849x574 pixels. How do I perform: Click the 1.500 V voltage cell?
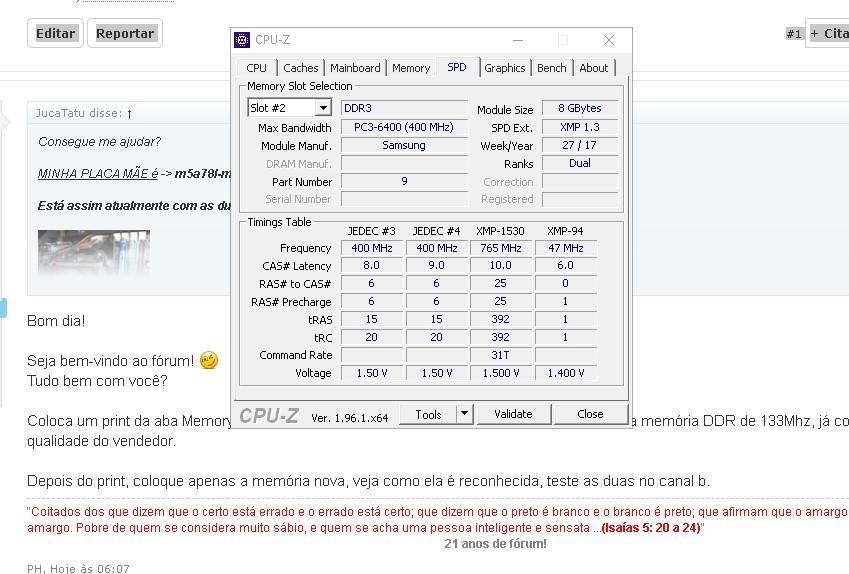tap(501, 373)
